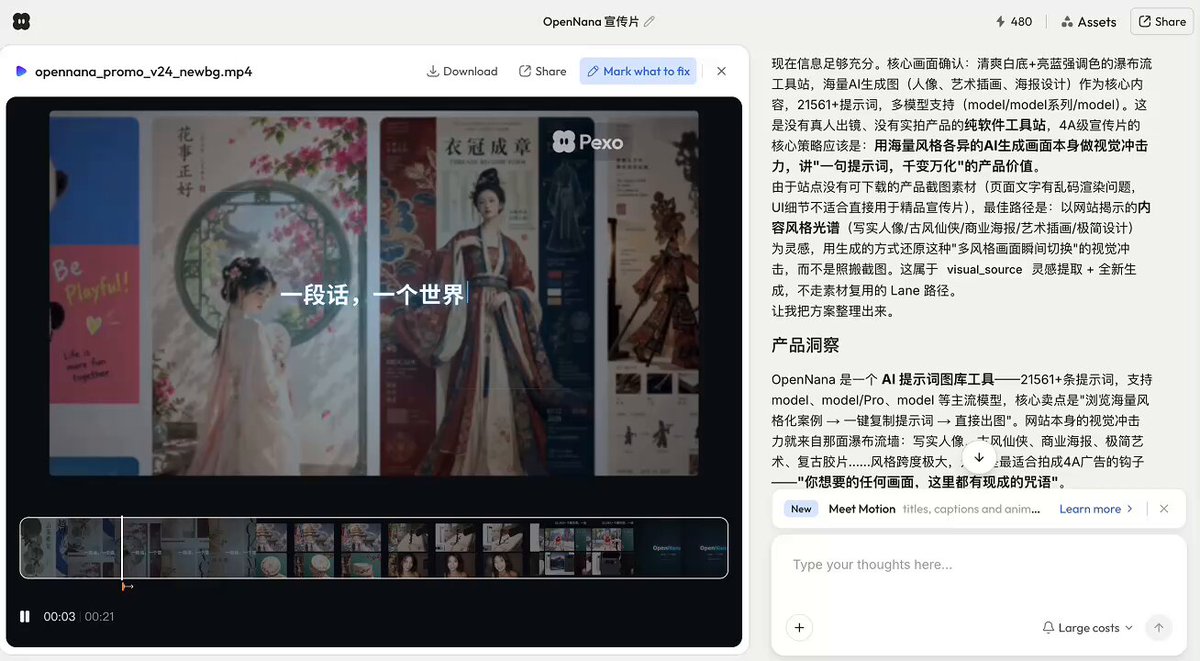Expand the Large costs dropdown

(x=1087, y=628)
